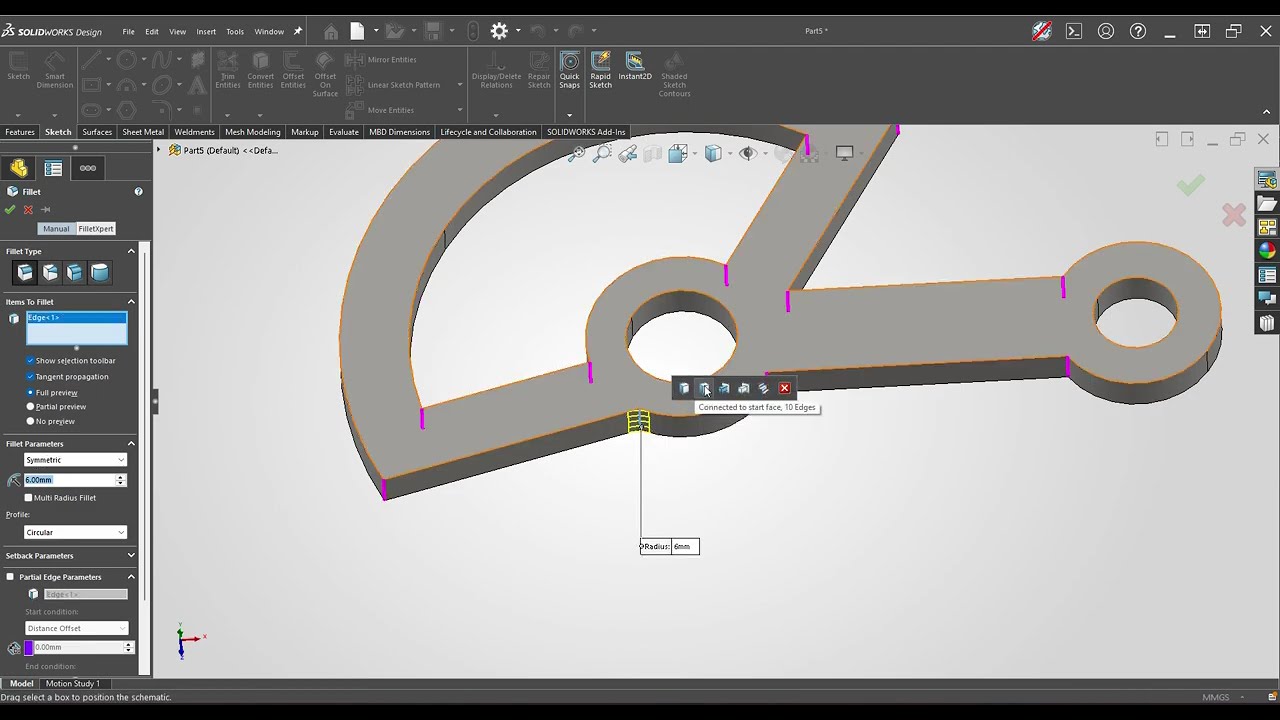The height and width of the screenshot is (720, 1280).
Task: Toggle the Instant2D tool
Action: point(635,67)
